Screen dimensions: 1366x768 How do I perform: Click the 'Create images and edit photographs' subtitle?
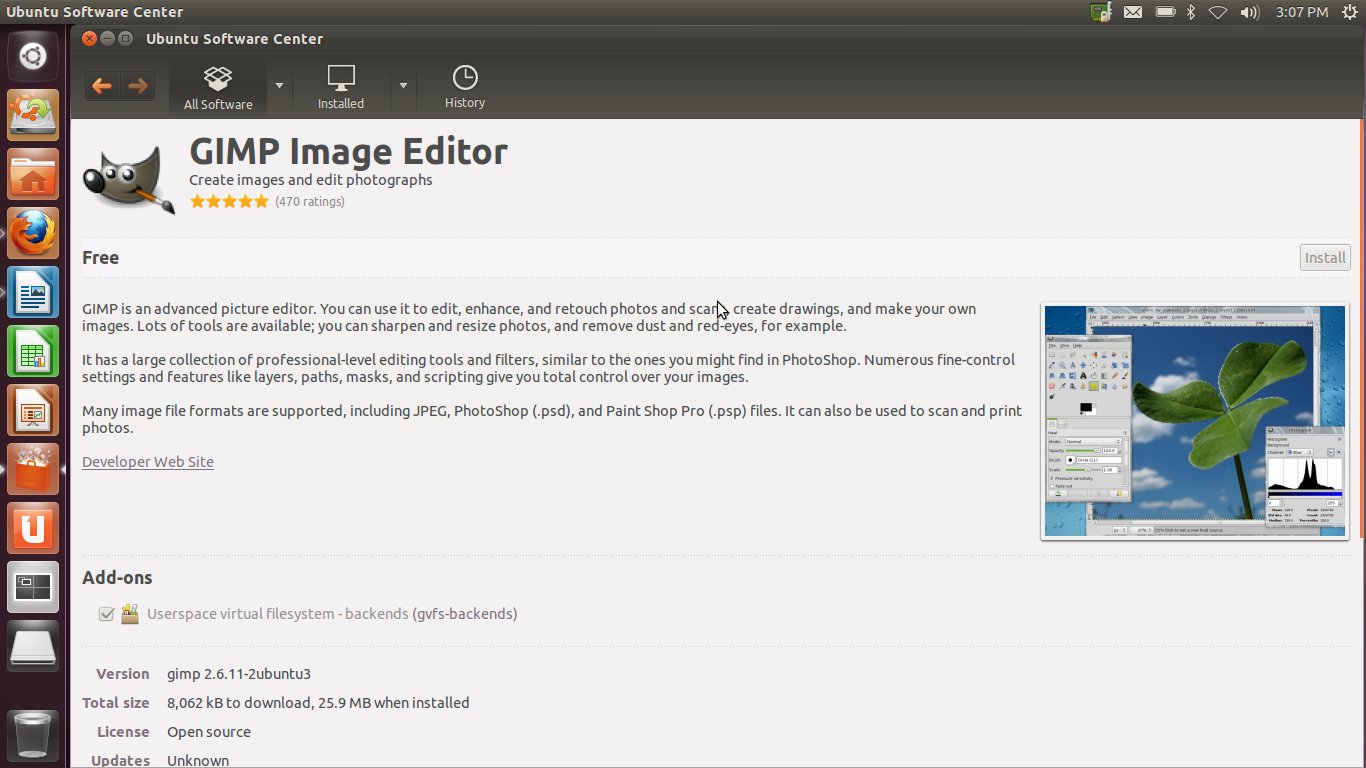click(x=311, y=180)
